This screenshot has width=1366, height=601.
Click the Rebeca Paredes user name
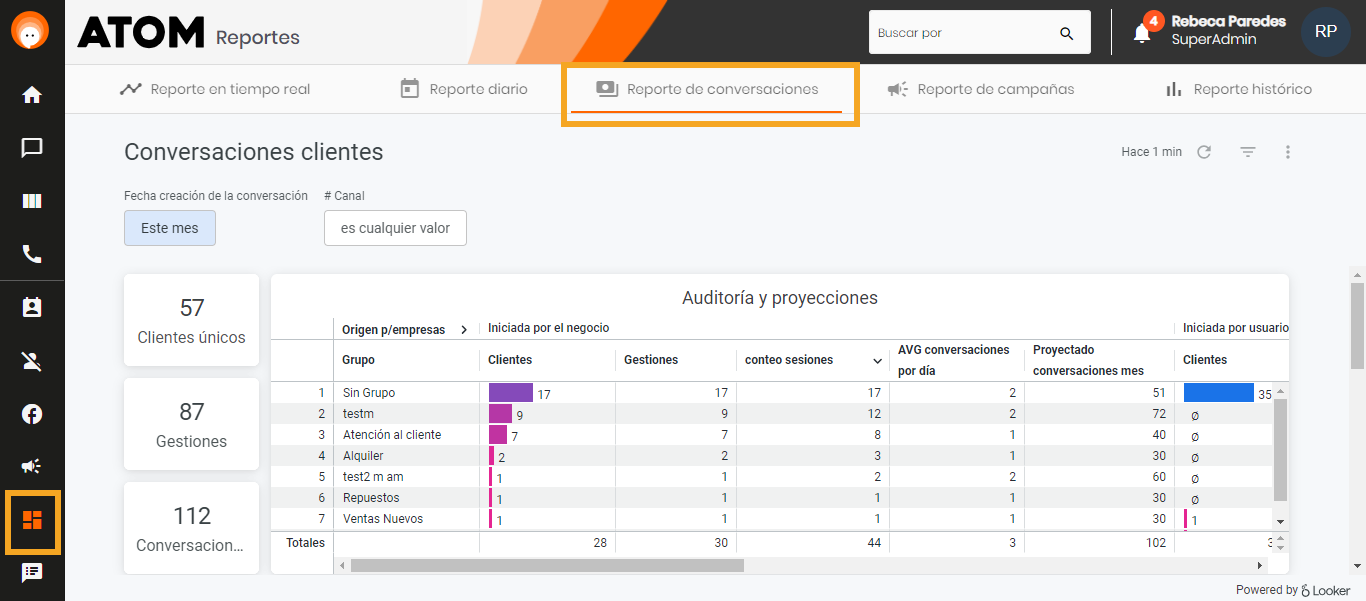click(1228, 21)
